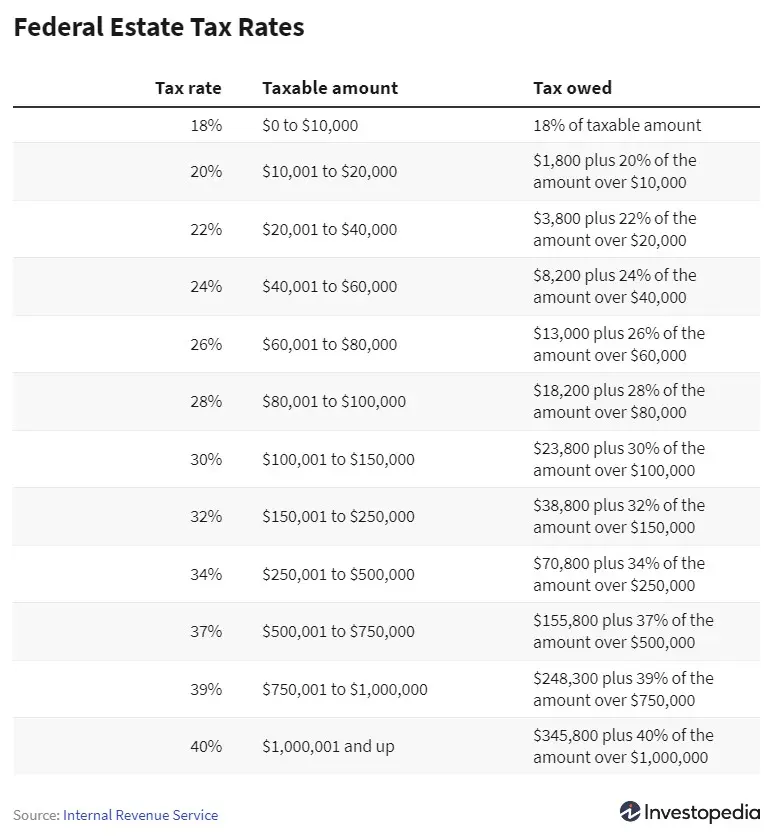This screenshot has width=782, height=836.
Task: Click the $70,800 plus 34% cell
Action: click(x=619, y=574)
